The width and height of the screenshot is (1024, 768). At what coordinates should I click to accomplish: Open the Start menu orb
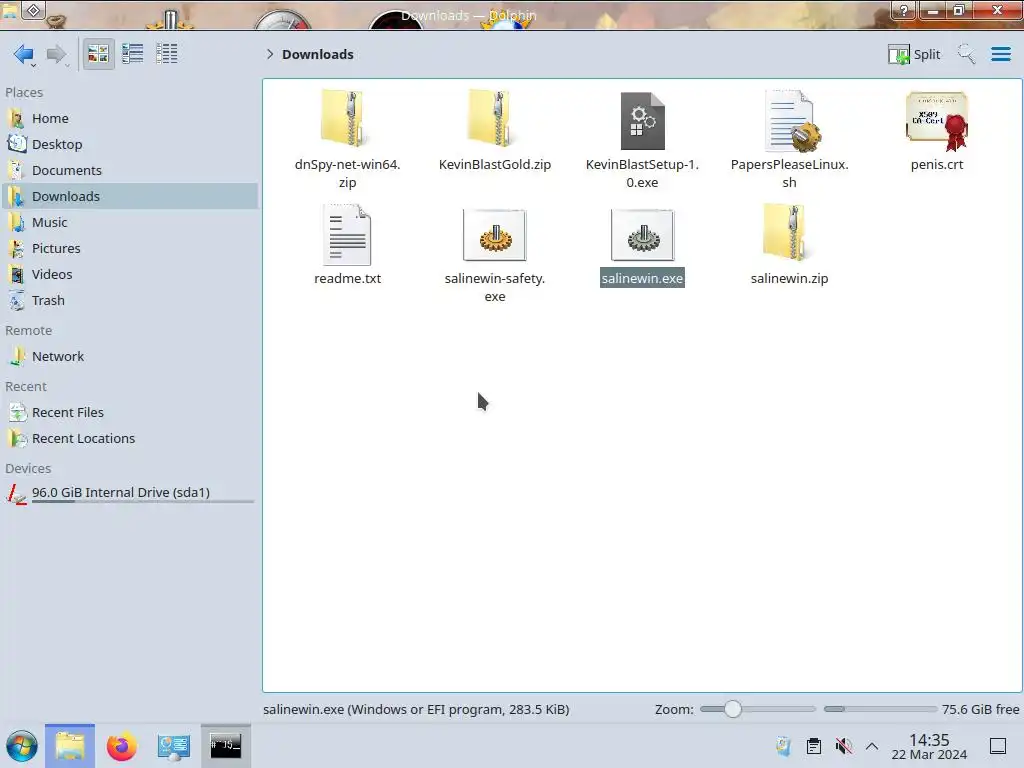click(x=22, y=746)
